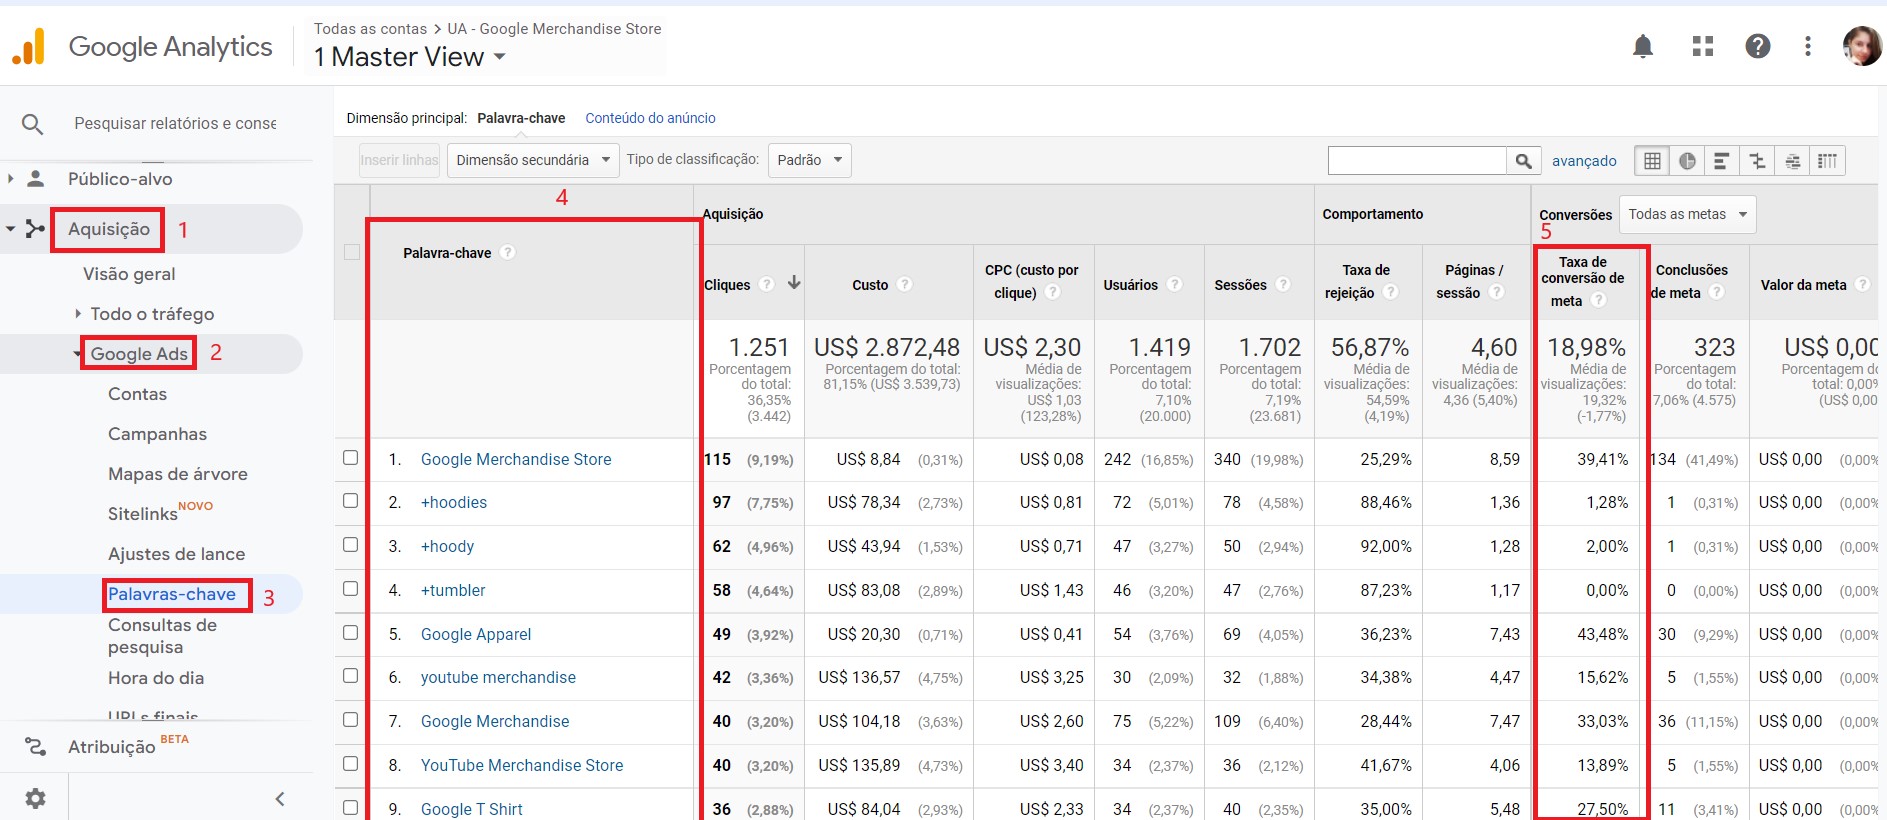
Task: Open the user profile avatar
Action: coord(1862,46)
